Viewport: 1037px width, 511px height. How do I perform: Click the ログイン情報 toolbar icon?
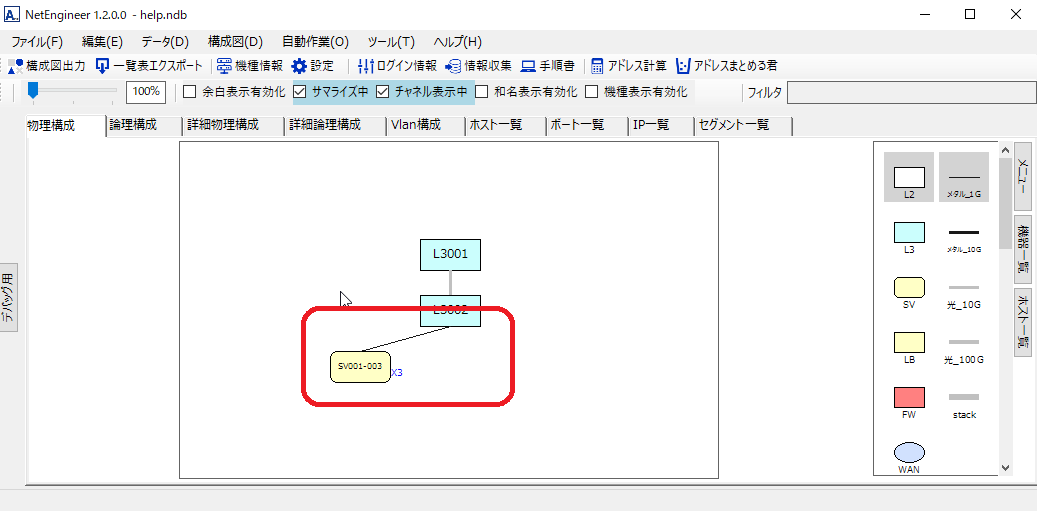point(366,66)
